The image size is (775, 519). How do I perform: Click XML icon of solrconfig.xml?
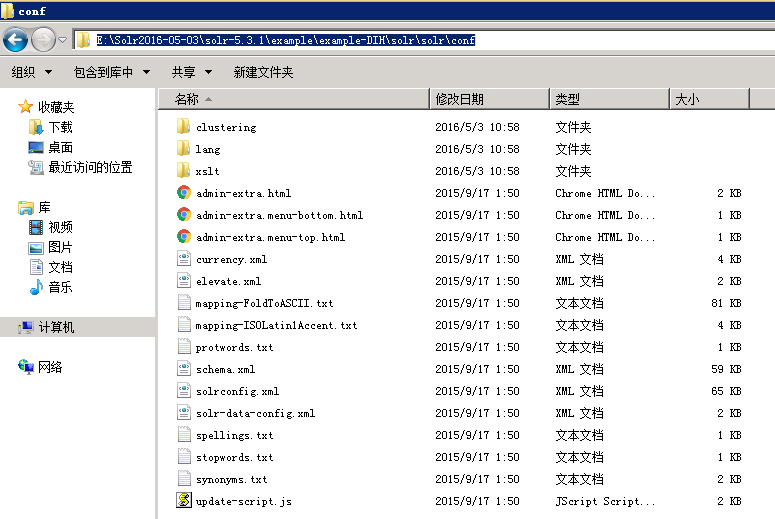184,390
